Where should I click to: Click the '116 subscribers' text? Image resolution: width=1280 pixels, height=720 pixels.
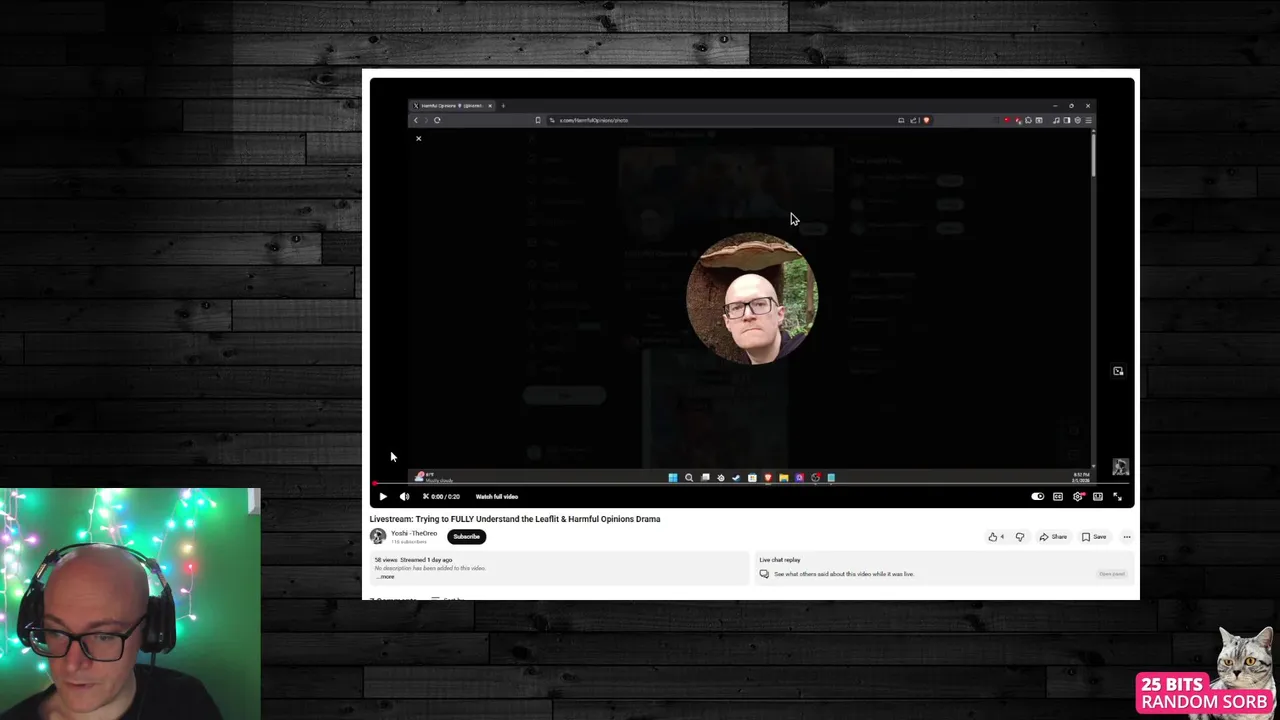[409, 541]
